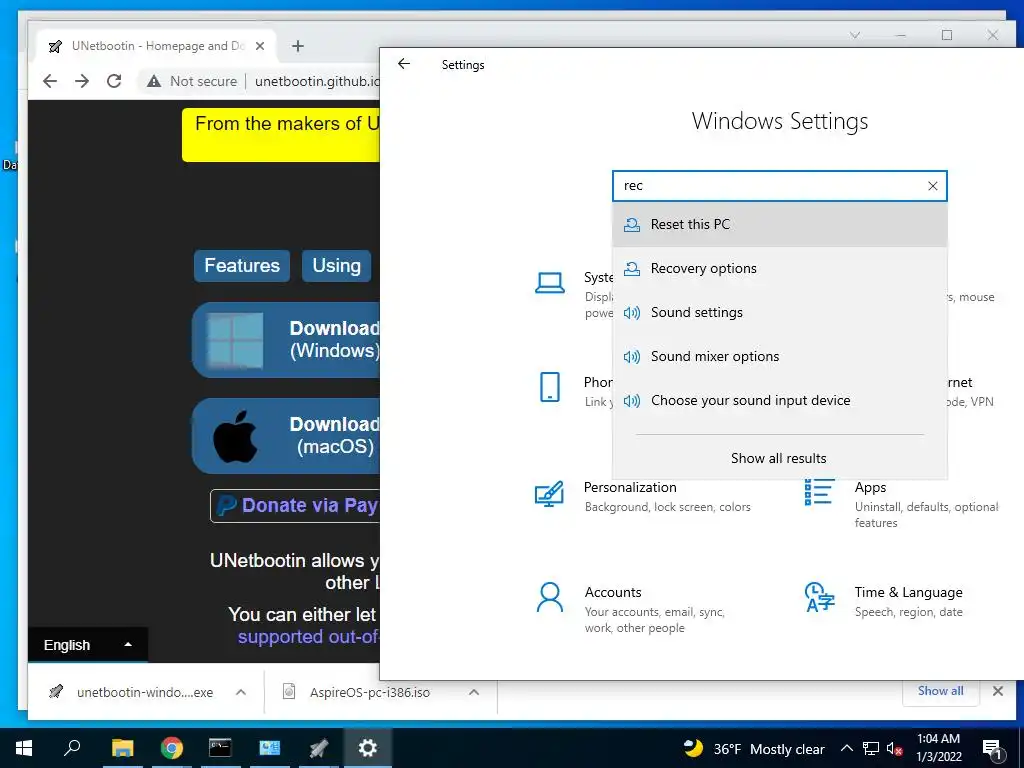Reload the UNetbootin page

(114, 81)
